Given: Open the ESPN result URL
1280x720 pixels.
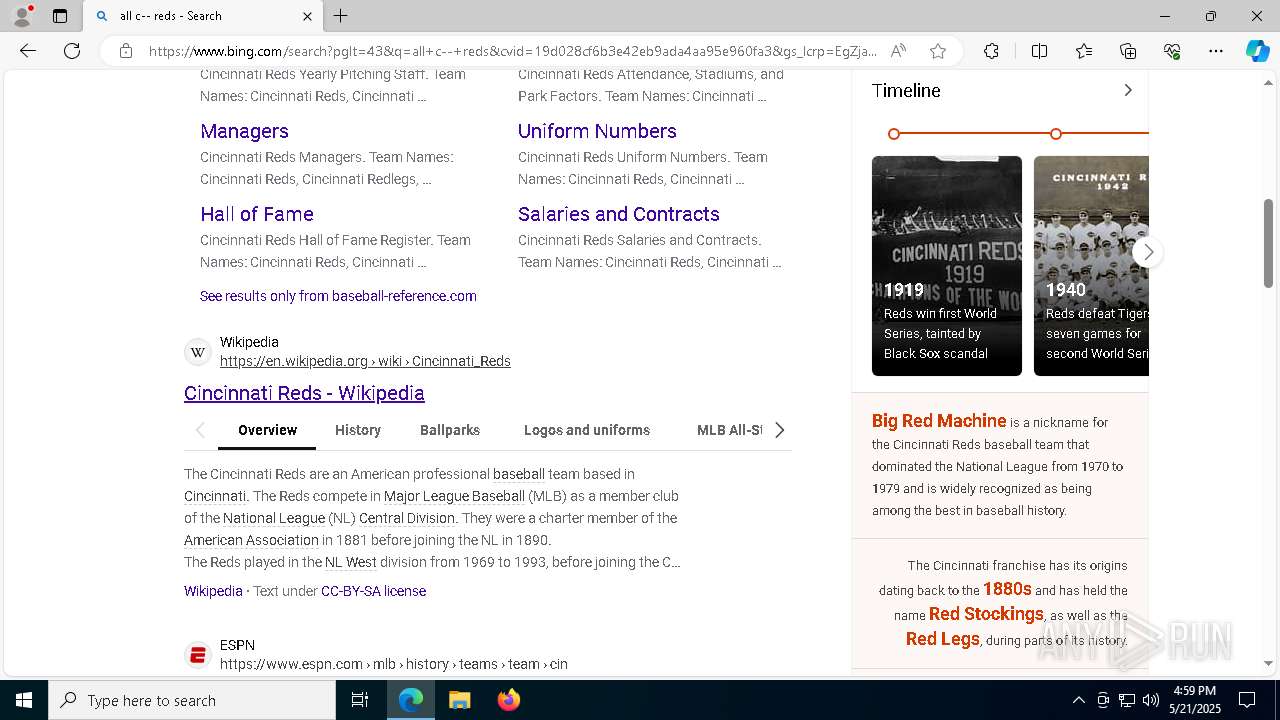Looking at the screenshot, I should tap(394, 664).
